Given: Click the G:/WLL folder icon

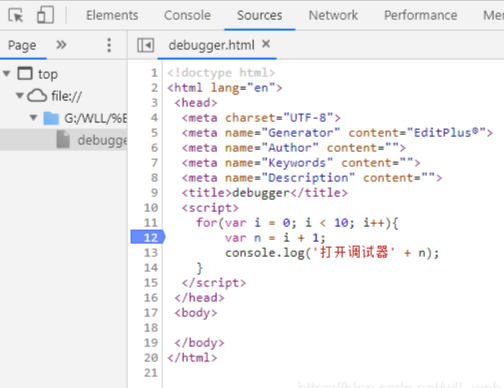Looking at the screenshot, I should pyautogui.click(x=51, y=118).
